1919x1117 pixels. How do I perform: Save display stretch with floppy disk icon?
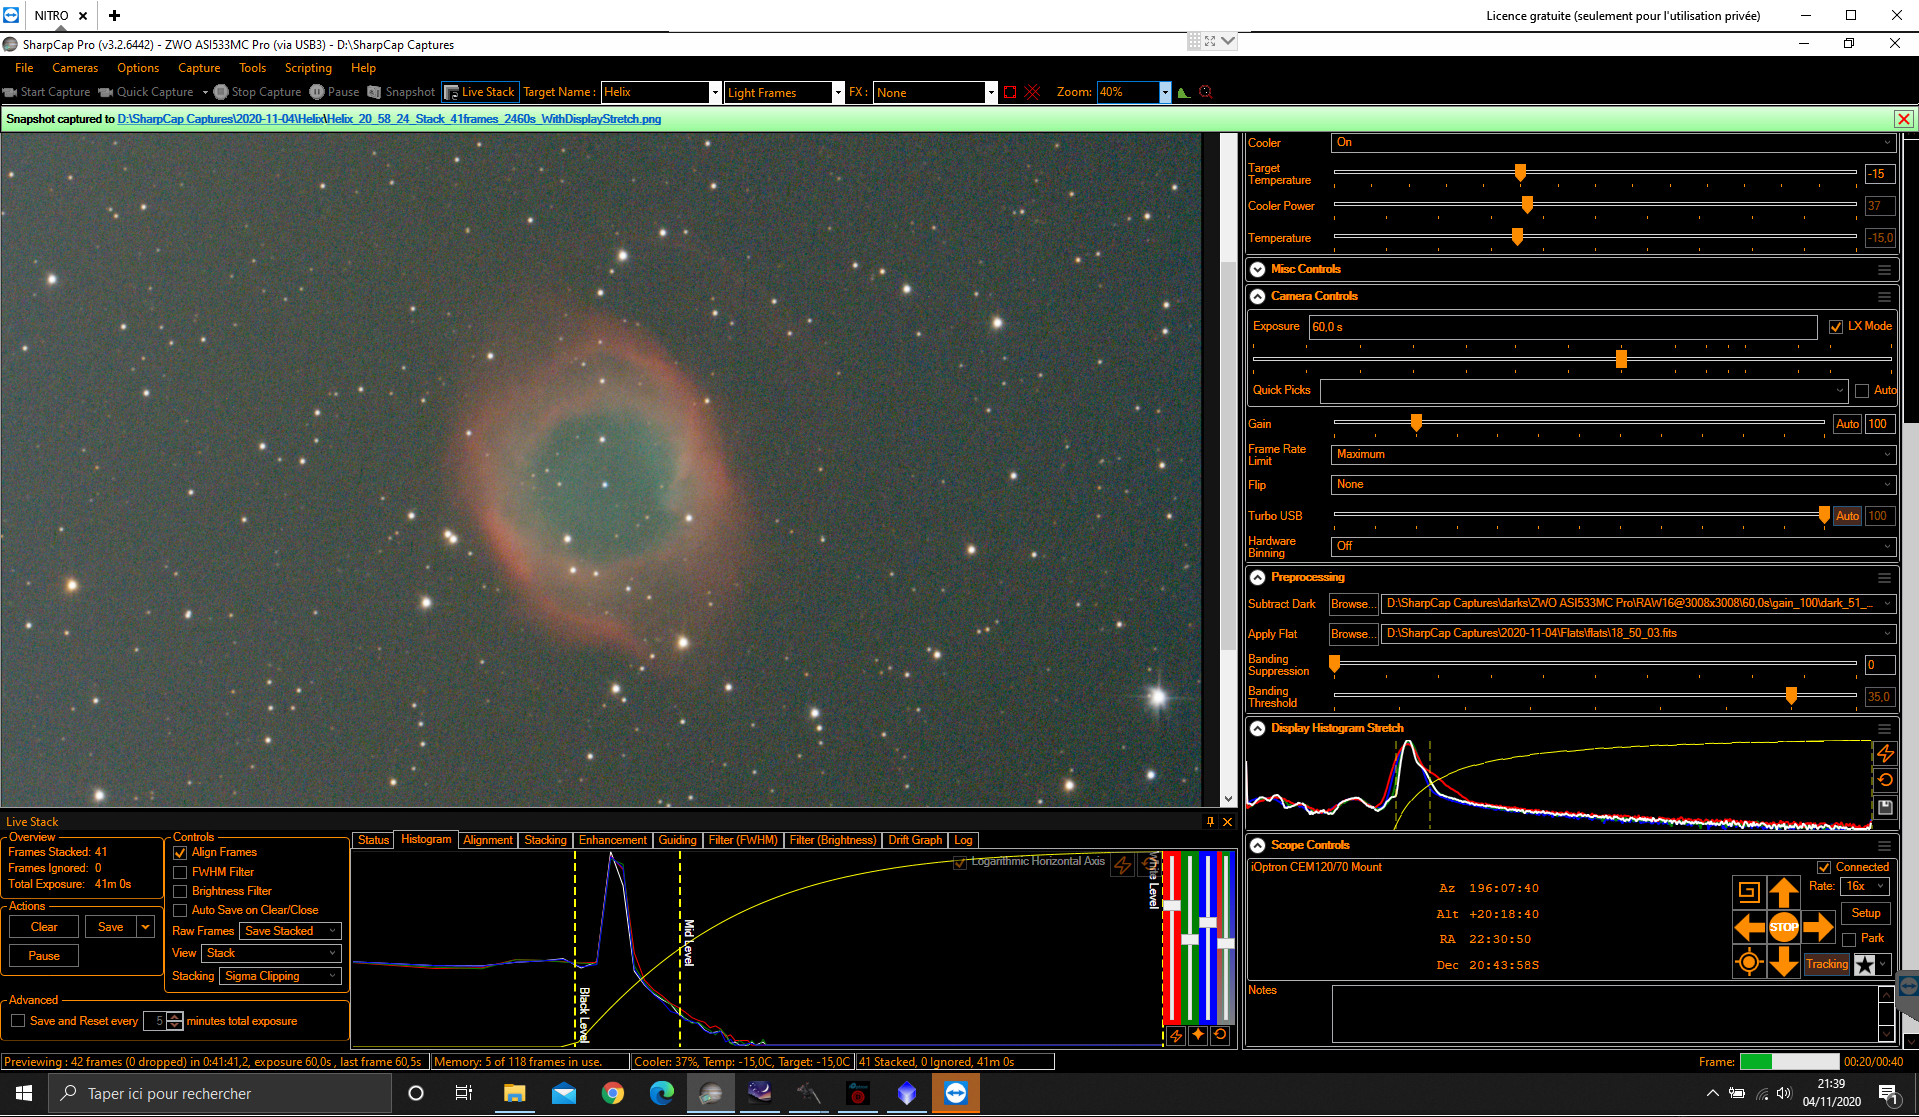tap(1885, 807)
